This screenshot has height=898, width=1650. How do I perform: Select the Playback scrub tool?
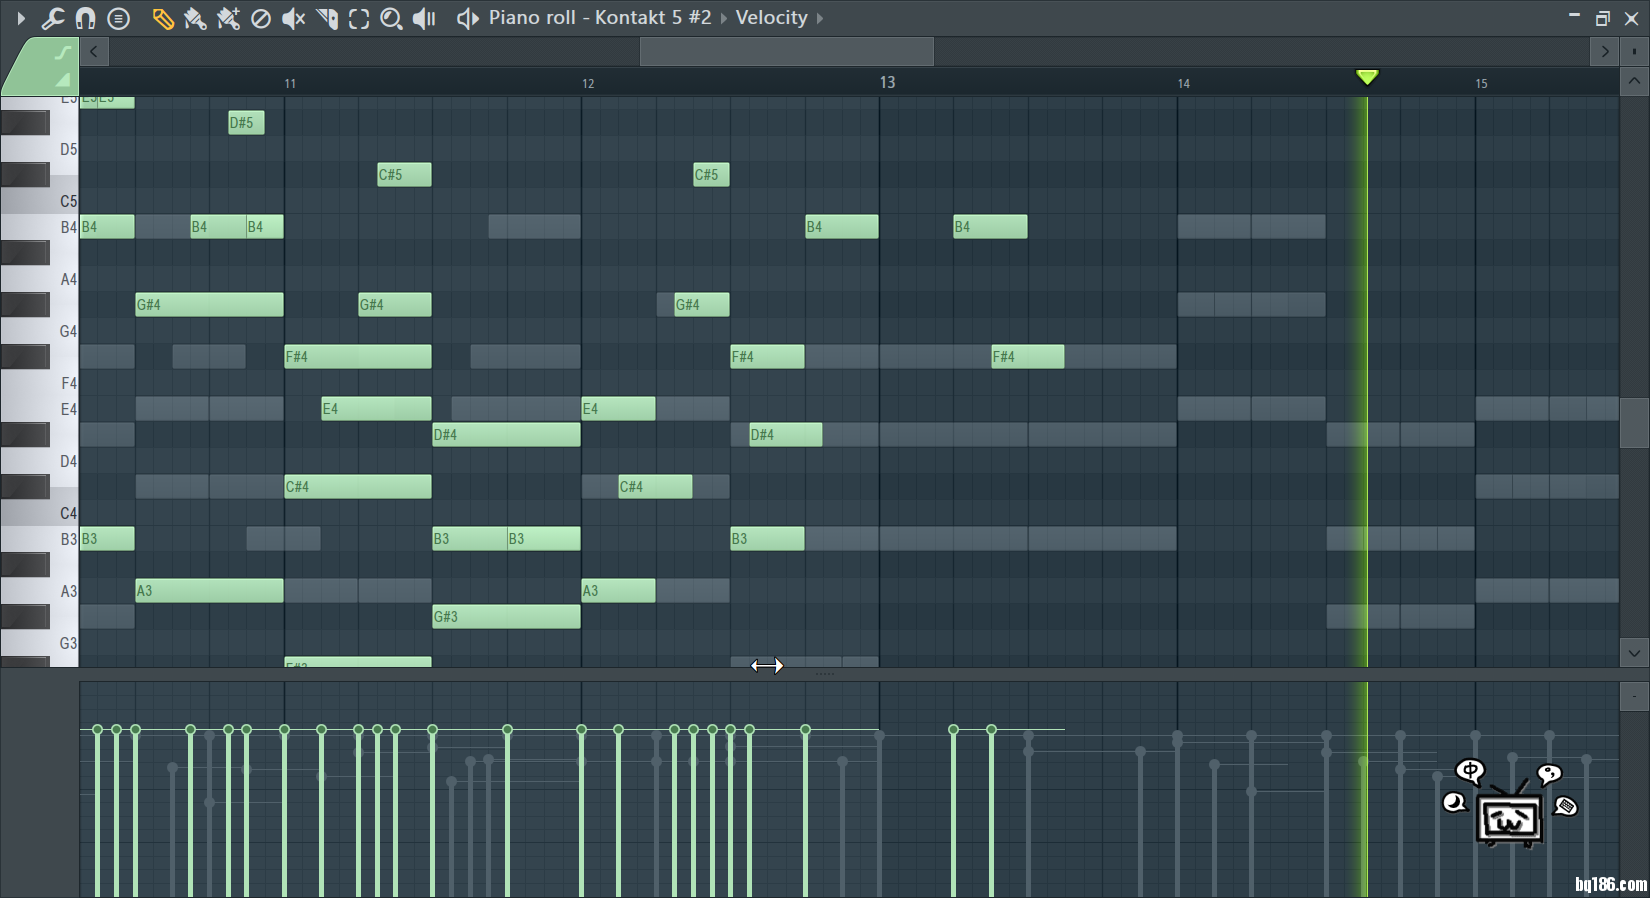click(425, 18)
